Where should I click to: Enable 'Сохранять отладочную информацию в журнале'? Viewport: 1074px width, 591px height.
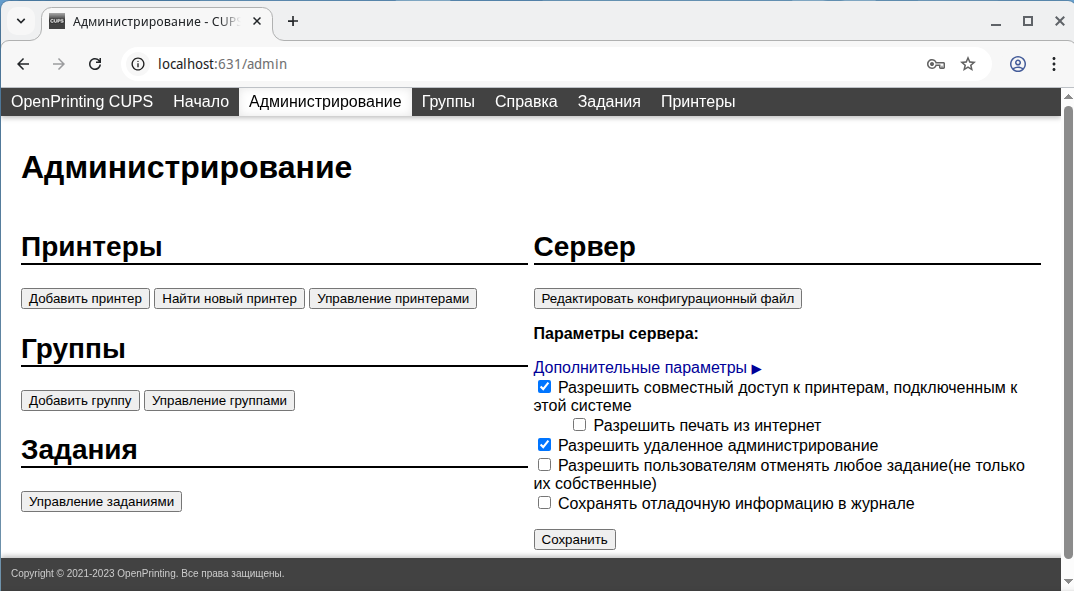point(545,503)
